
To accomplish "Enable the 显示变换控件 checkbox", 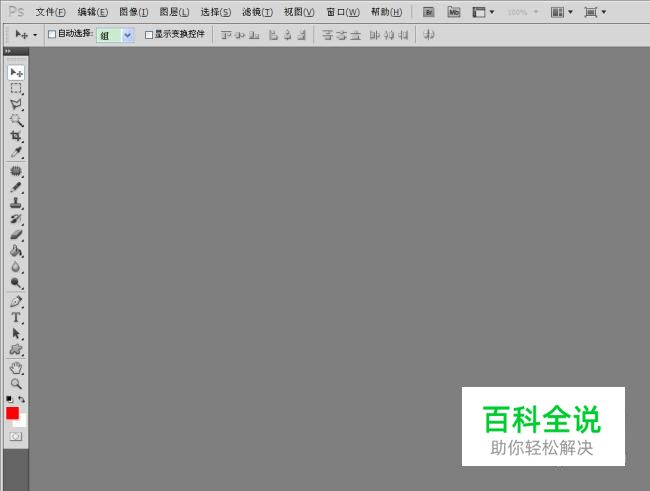I will pos(149,35).
